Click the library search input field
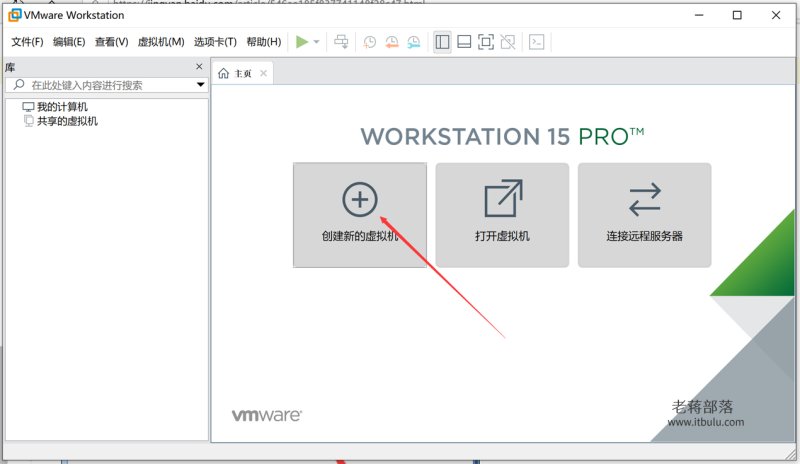The image size is (800, 464). pos(106,85)
